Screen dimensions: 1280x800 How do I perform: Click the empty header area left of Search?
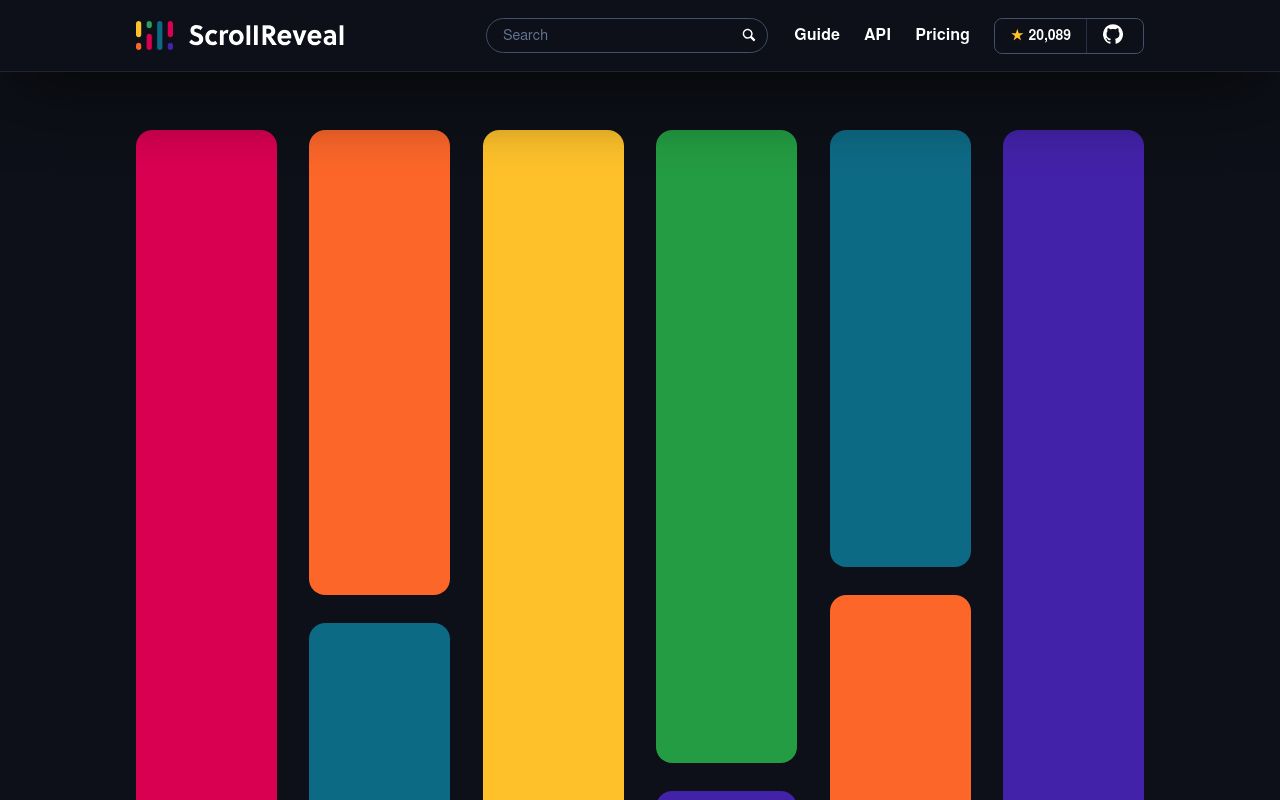pyautogui.click(x=415, y=35)
